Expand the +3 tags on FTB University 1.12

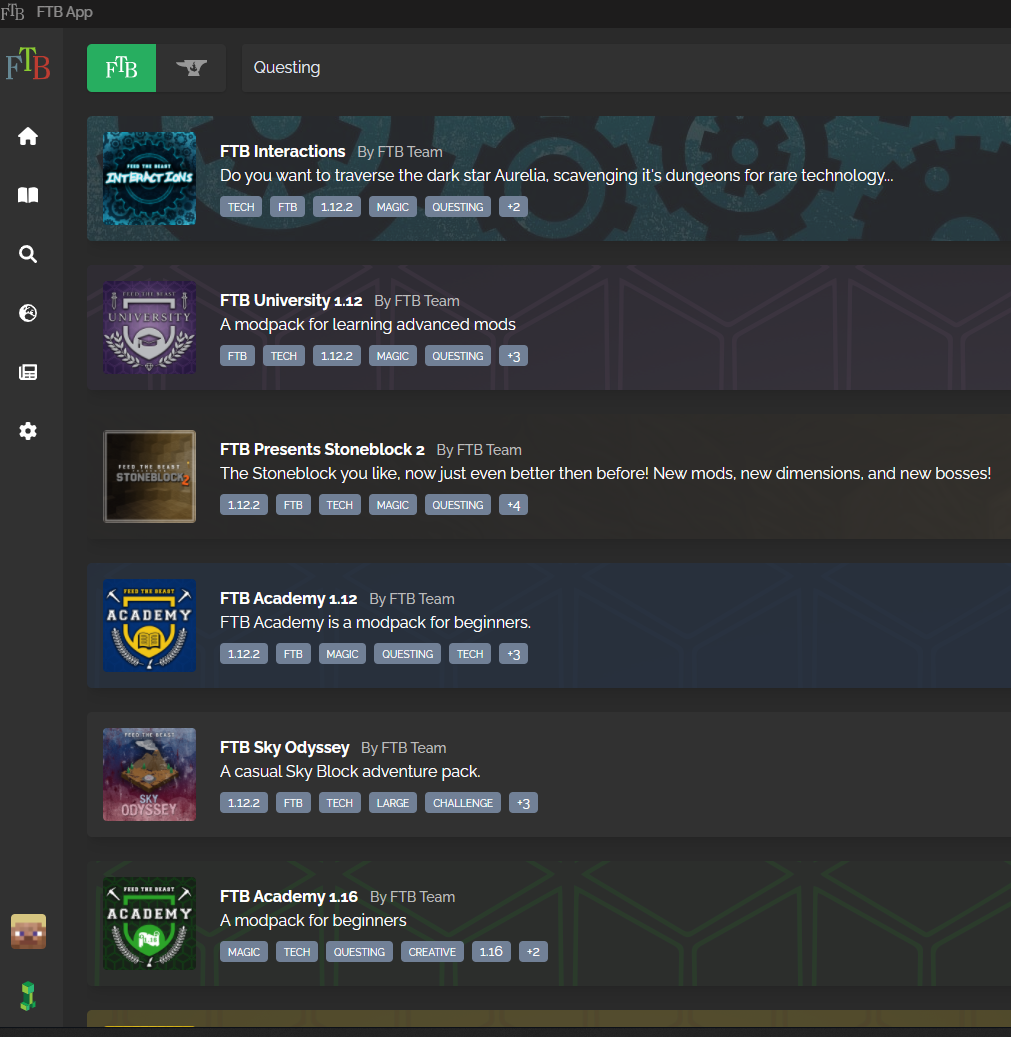pos(513,355)
